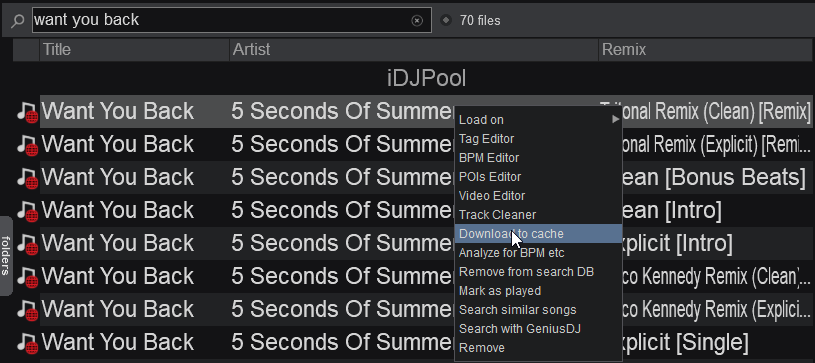Sort by the Artist column header
This screenshot has height=363, width=815.
point(414,50)
